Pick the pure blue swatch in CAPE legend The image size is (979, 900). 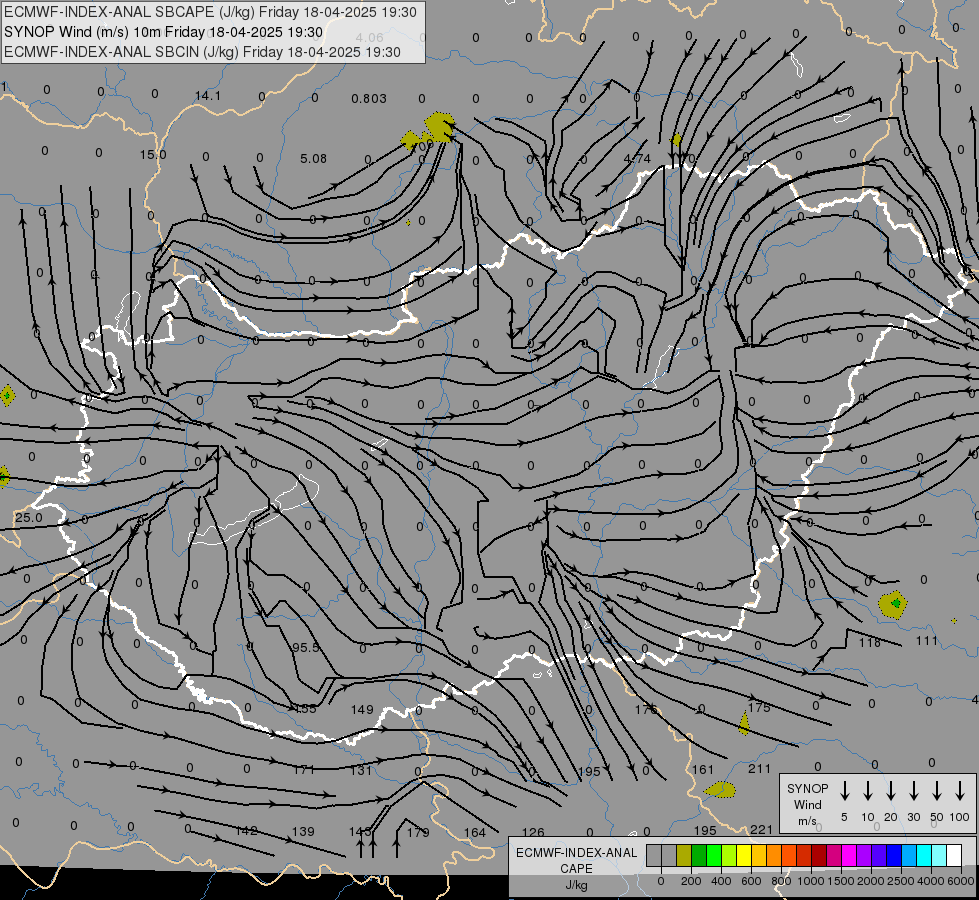pos(894,856)
